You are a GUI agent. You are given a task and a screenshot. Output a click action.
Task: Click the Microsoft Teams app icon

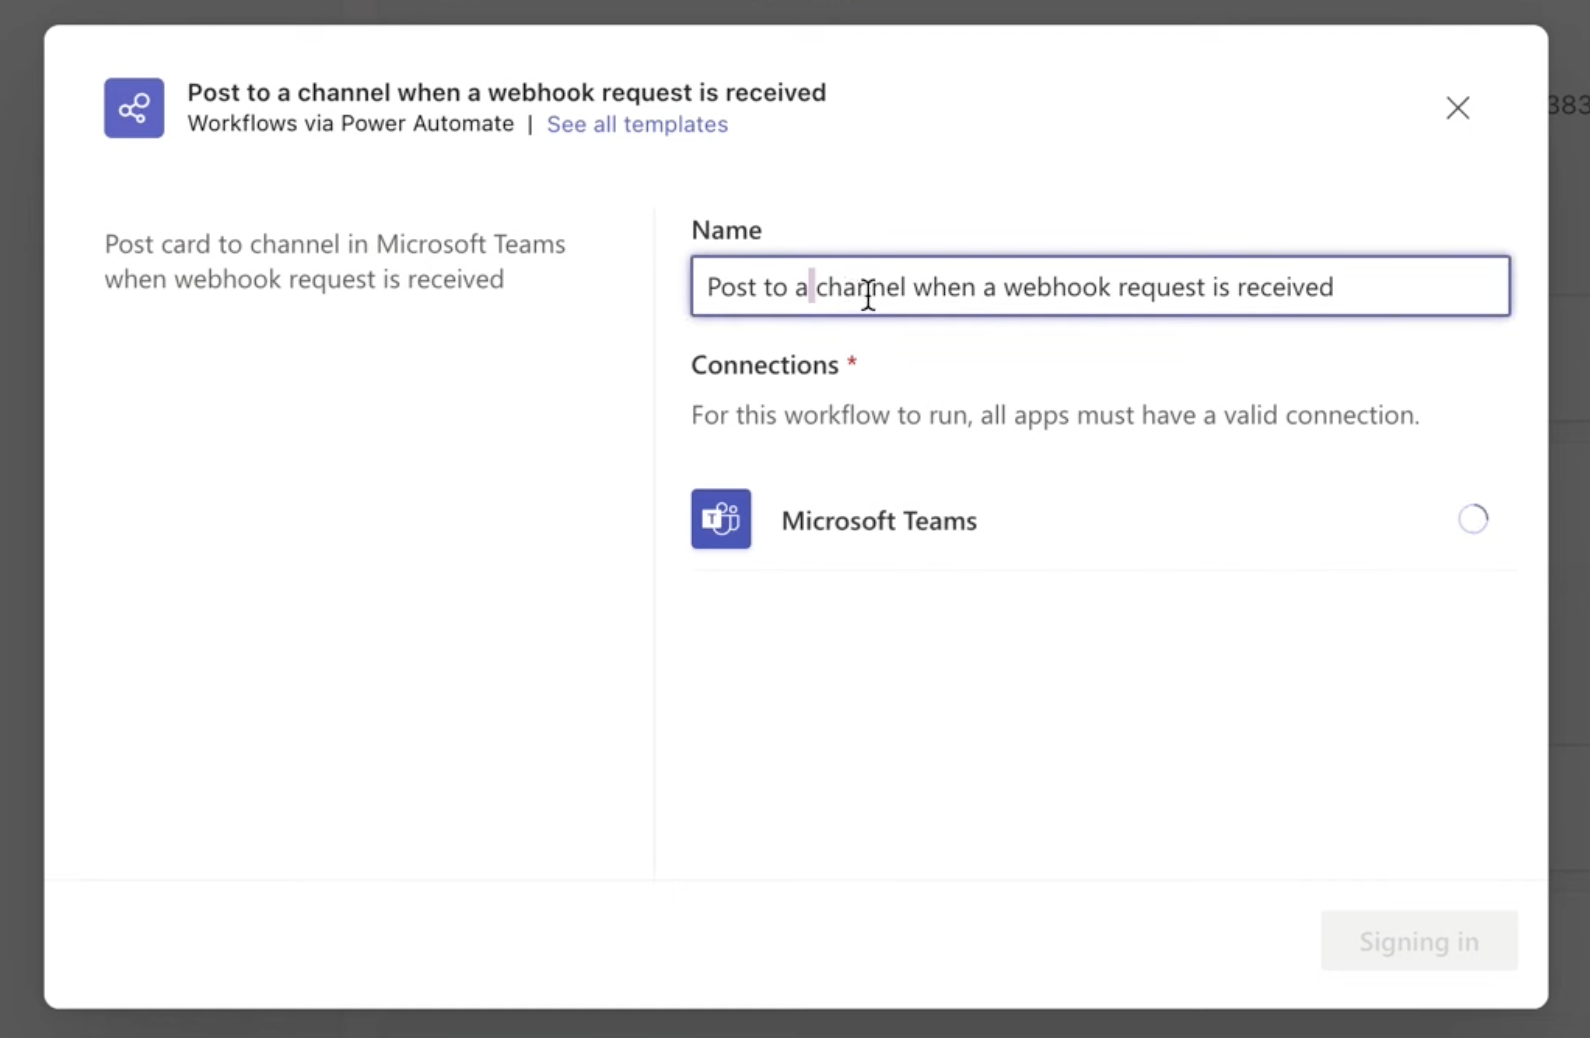pyautogui.click(x=721, y=519)
